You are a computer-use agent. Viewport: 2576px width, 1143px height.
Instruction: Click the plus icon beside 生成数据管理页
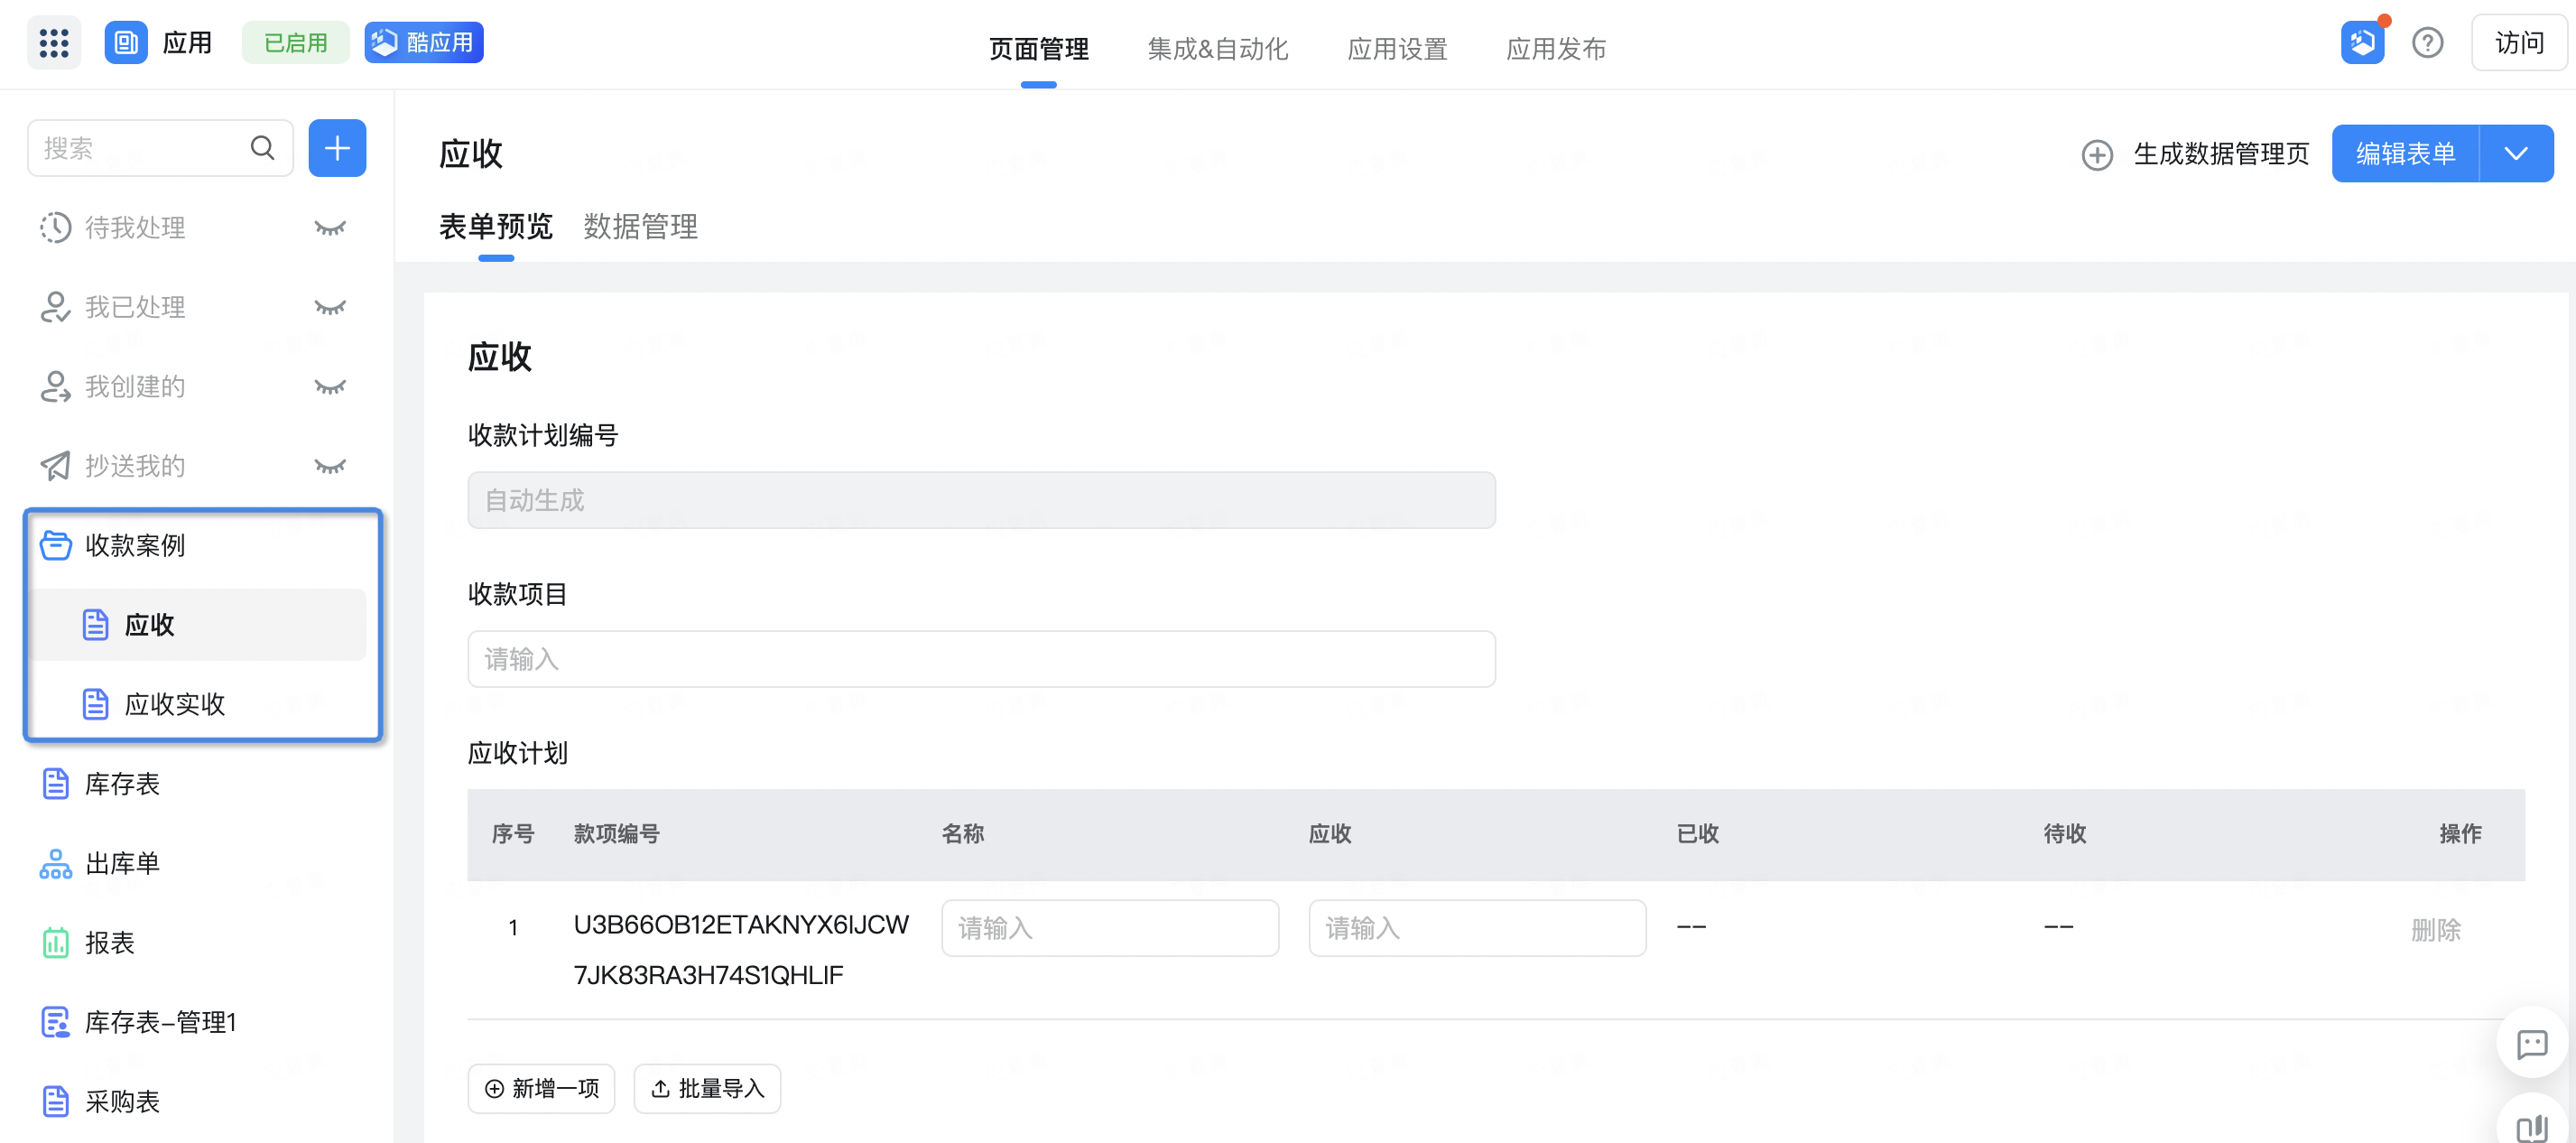tap(2097, 154)
